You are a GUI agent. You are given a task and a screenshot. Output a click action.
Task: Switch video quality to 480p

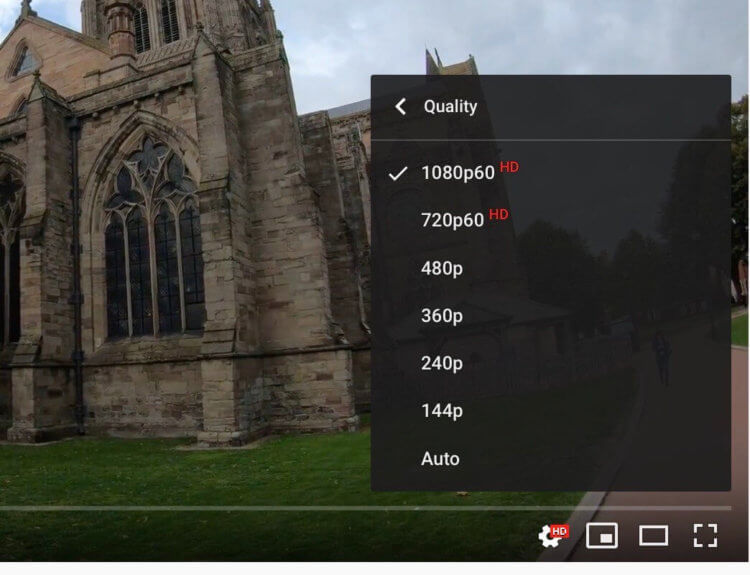551,268
